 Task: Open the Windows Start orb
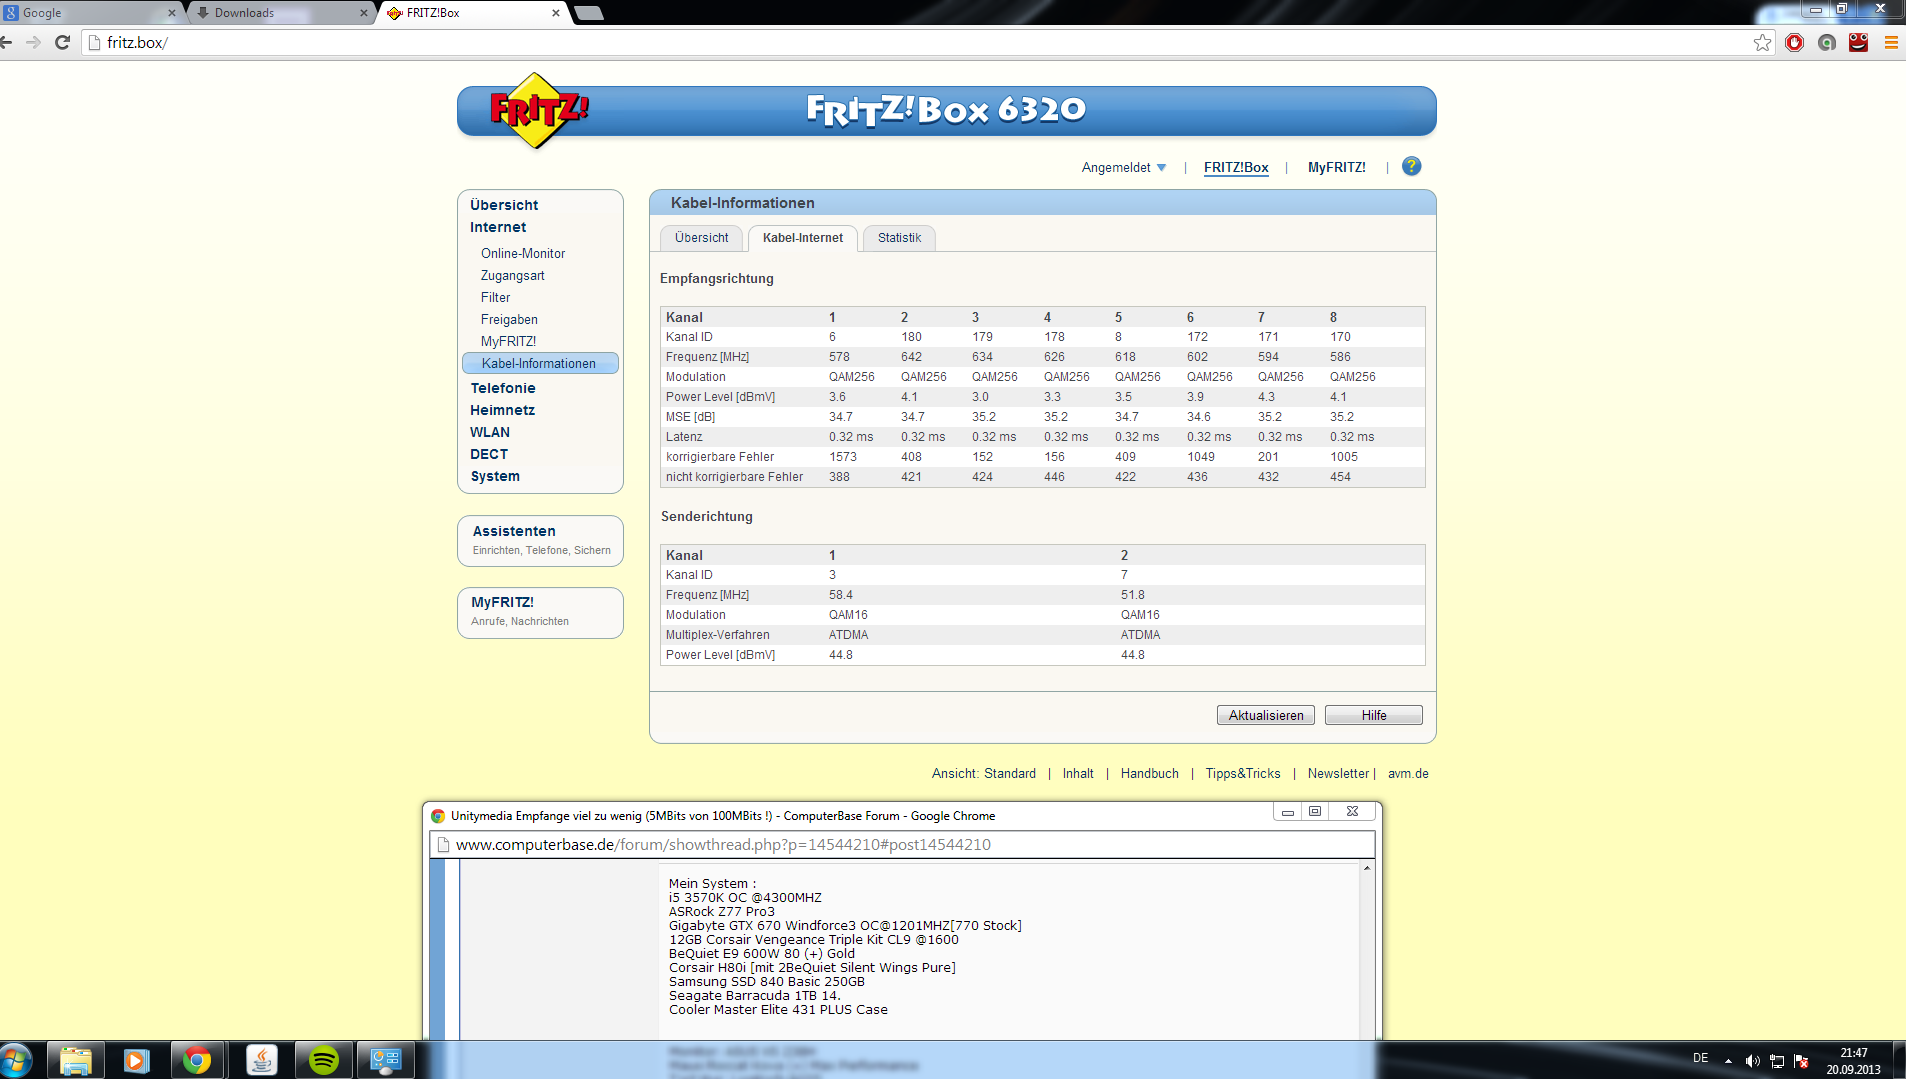tap(17, 1060)
